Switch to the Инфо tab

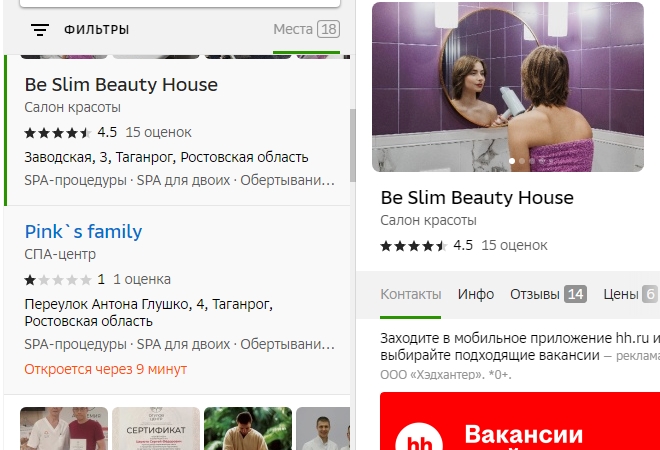pos(476,294)
